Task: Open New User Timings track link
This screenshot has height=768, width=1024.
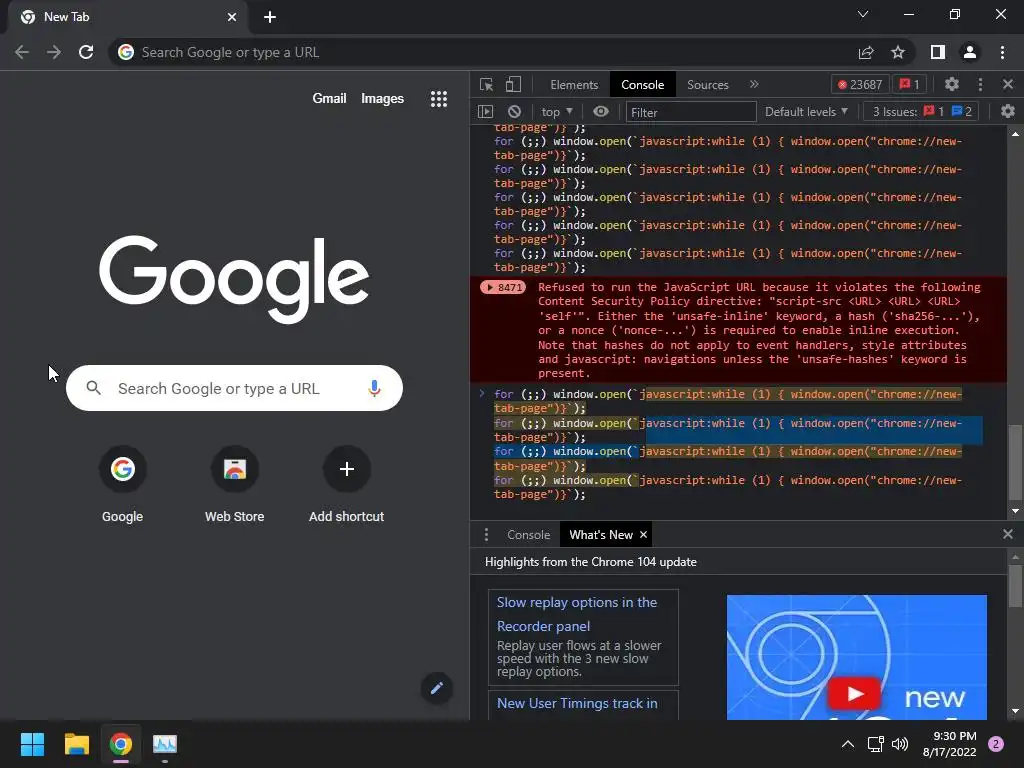Action: coord(577,703)
